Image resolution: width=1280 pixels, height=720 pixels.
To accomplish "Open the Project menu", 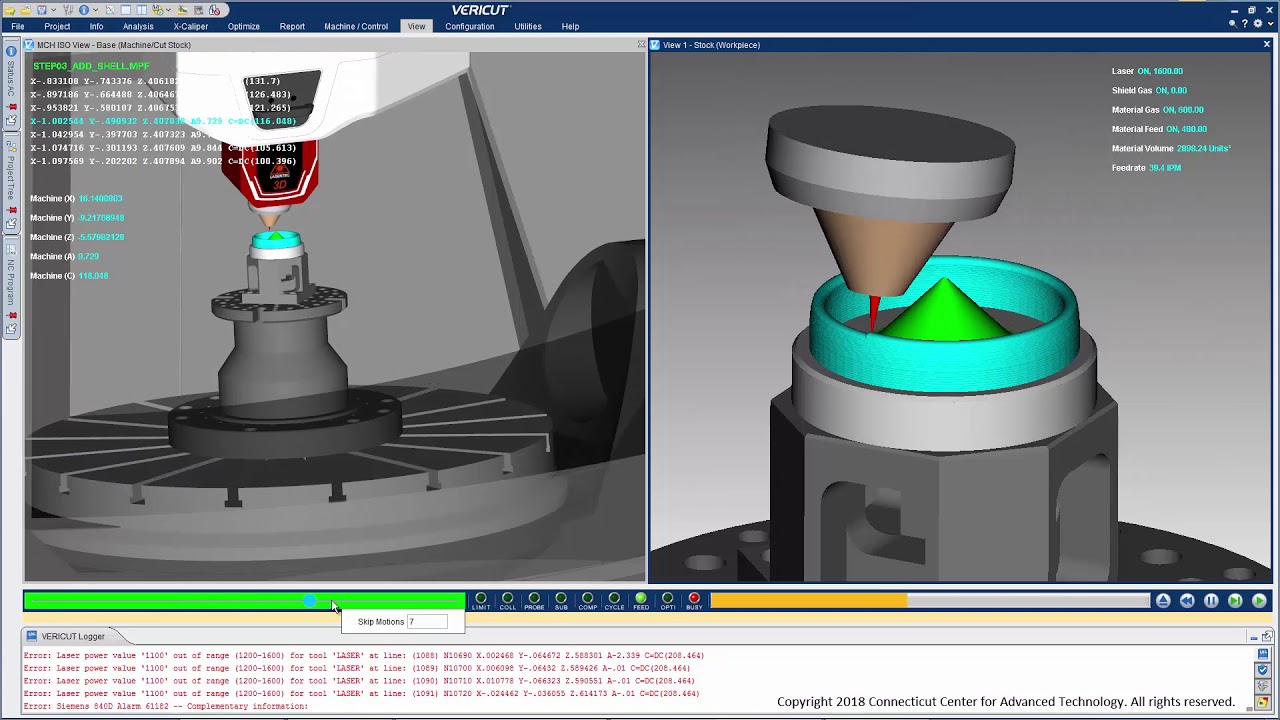I will tap(57, 27).
